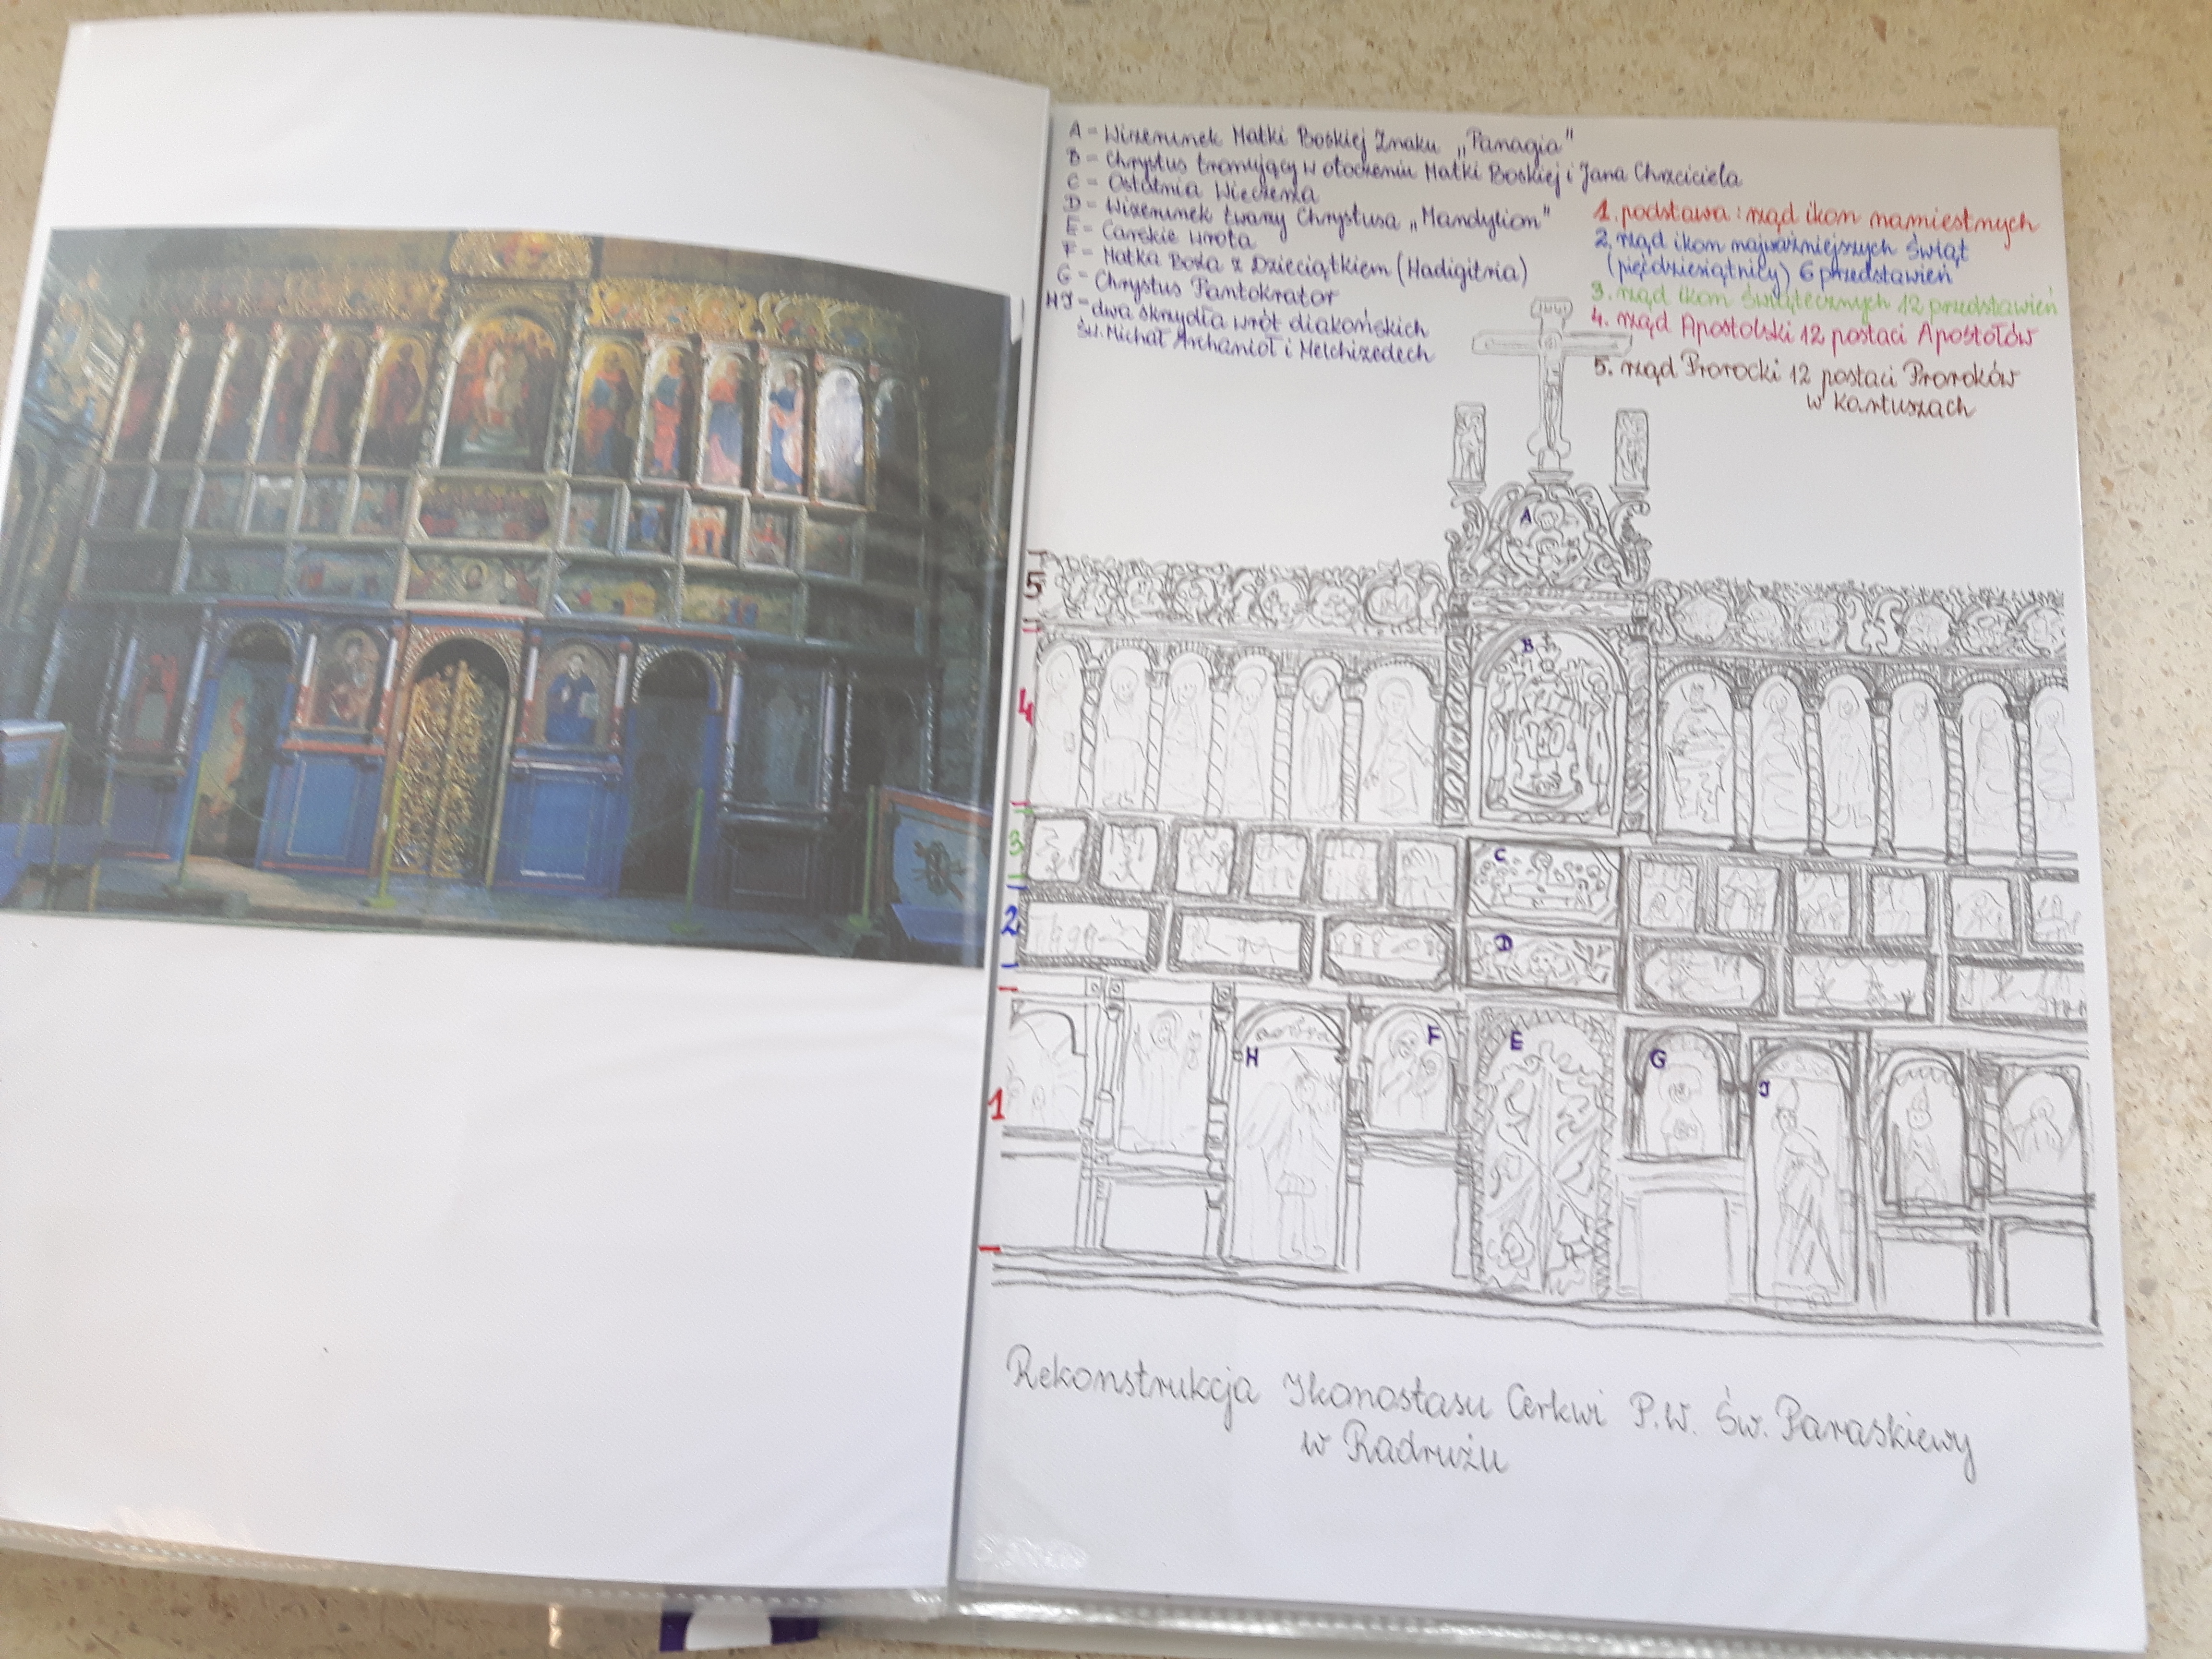Click red row number 1 in margin
2212x1659 pixels.
tap(996, 1105)
